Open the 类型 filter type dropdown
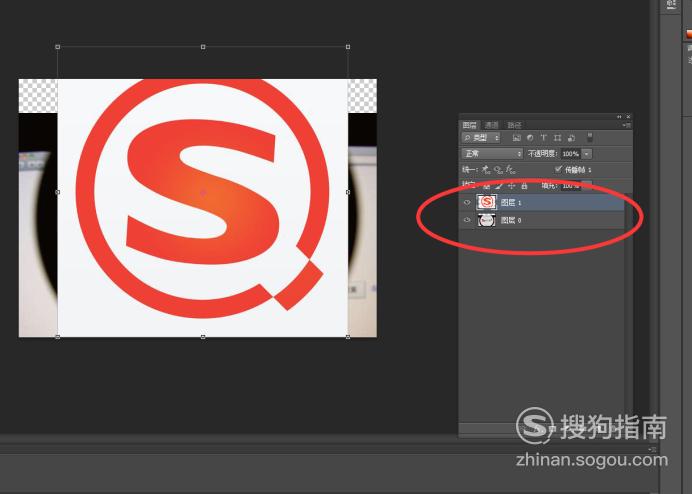The height and width of the screenshot is (494, 692). tap(481, 138)
